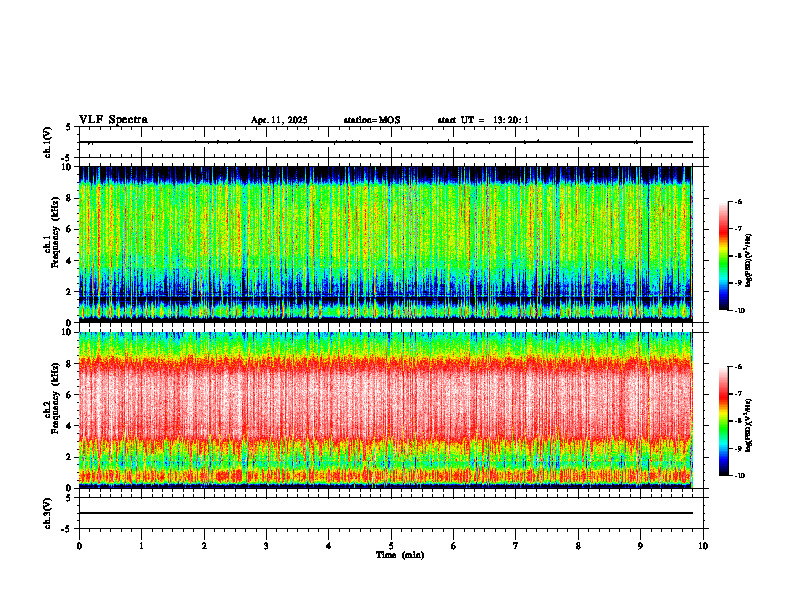Click the 'ch.3(V)' axis label
Screen dimensions: 792x612
point(47,514)
